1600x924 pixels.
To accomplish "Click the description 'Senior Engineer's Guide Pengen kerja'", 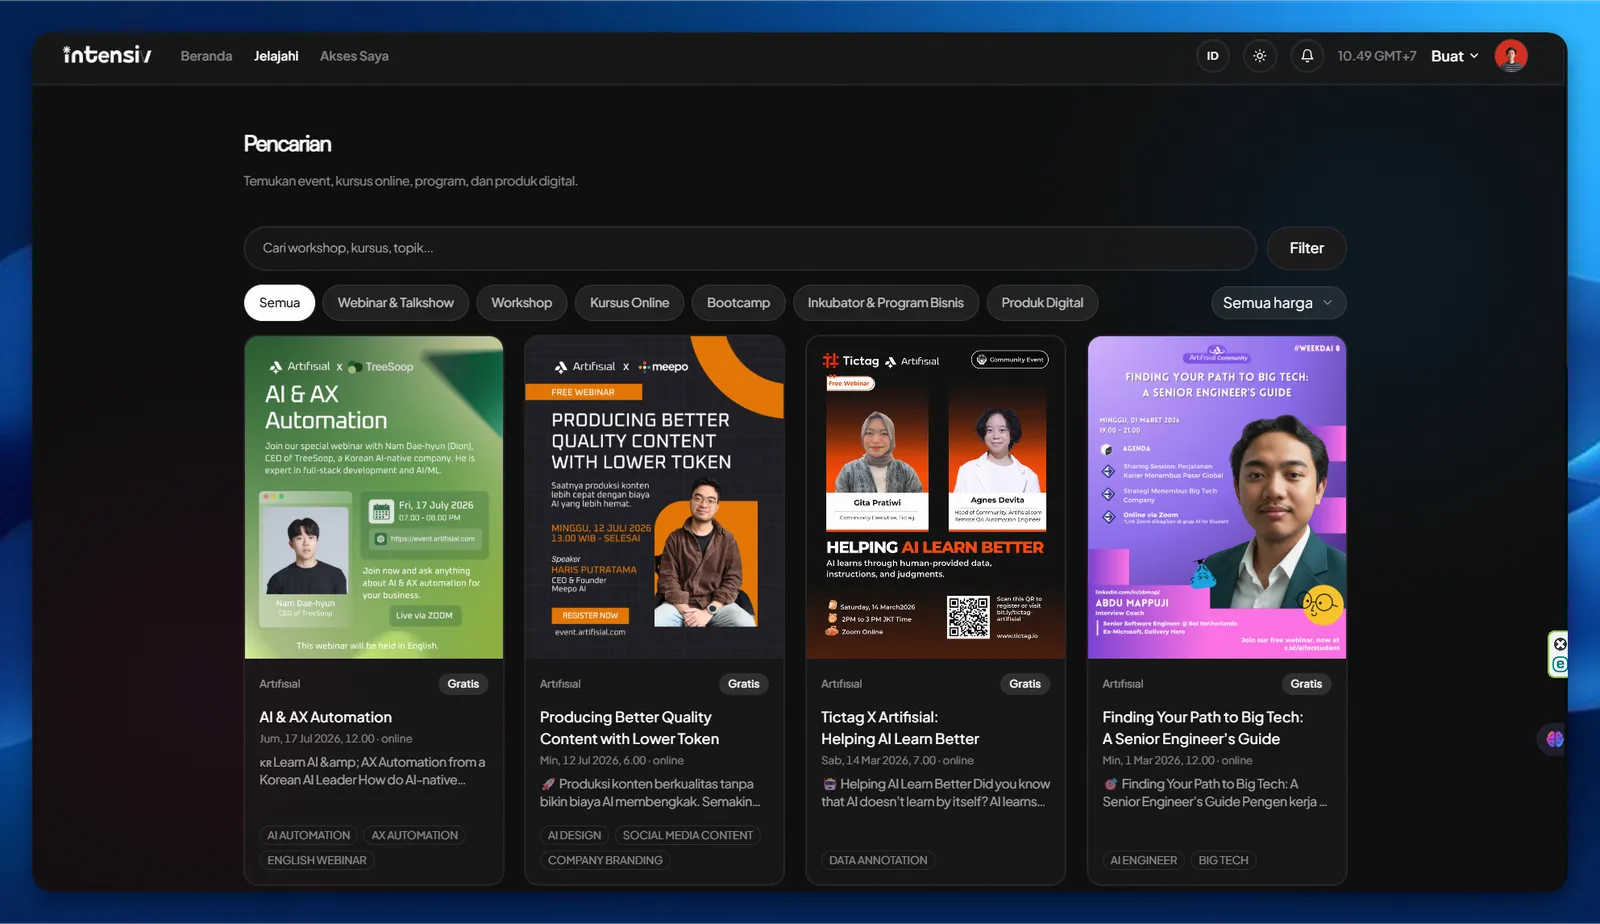I will click(x=1215, y=793).
